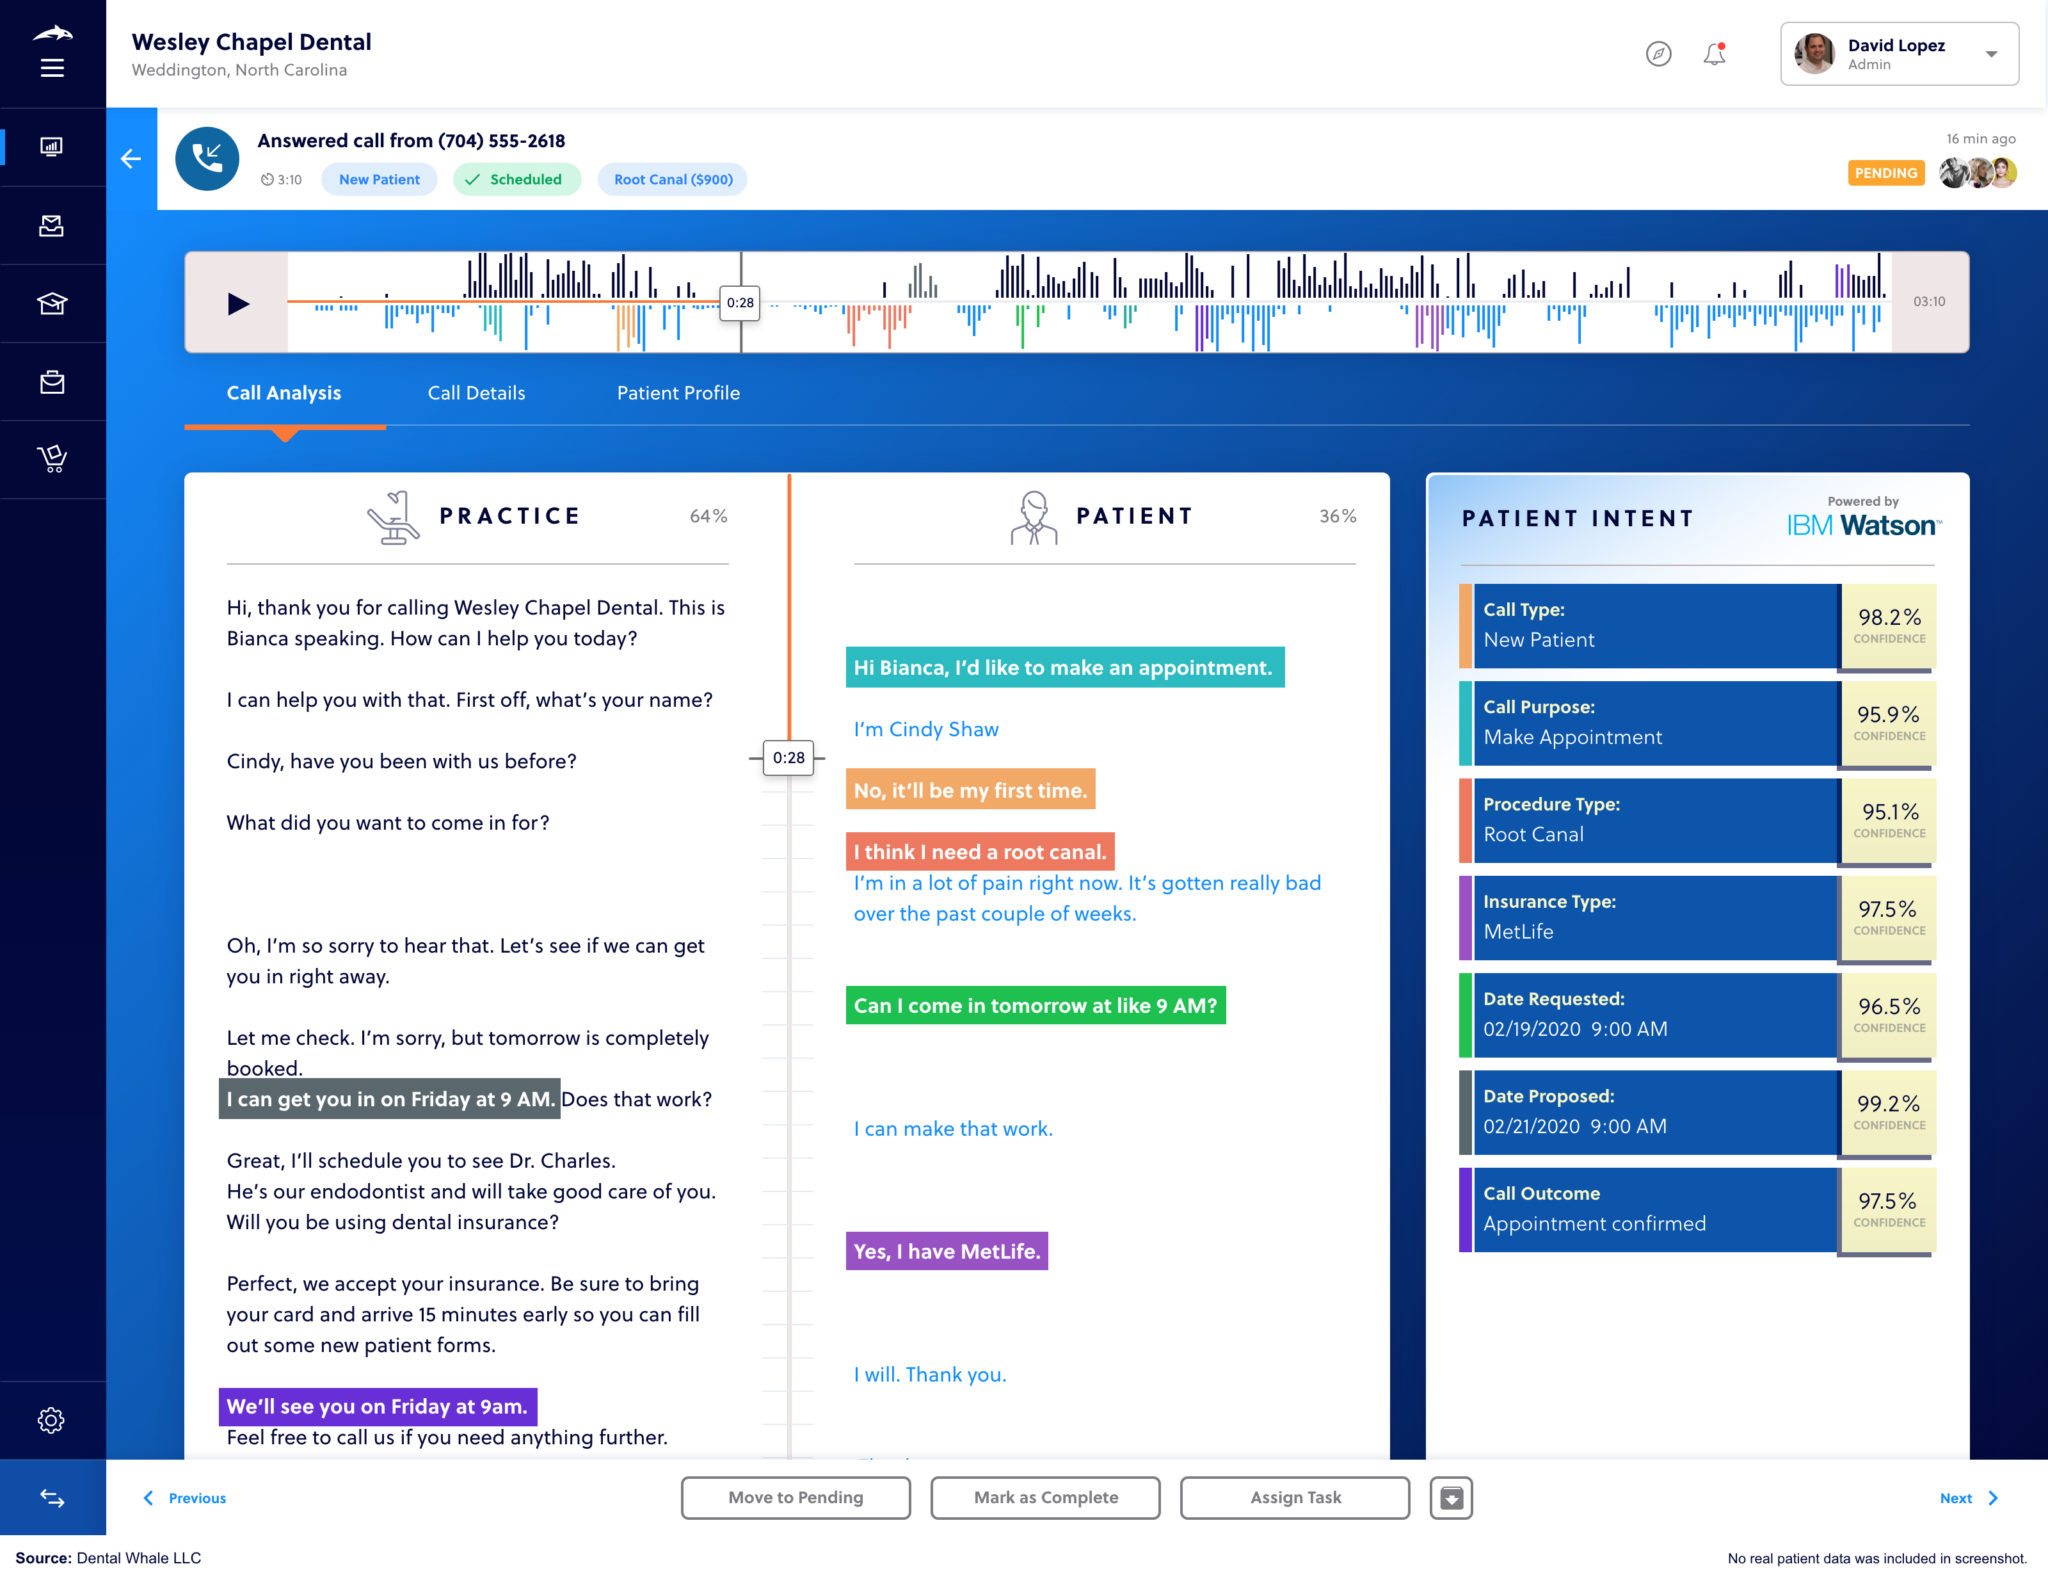This screenshot has height=1580, width=2048.
Task: Switch to the Call Details tab
Action: [476, 393]
